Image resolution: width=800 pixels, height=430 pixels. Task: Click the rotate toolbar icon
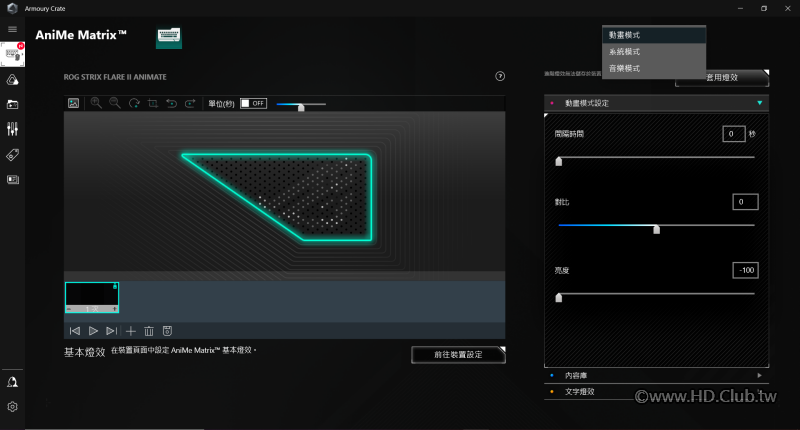tap(134, 104)
